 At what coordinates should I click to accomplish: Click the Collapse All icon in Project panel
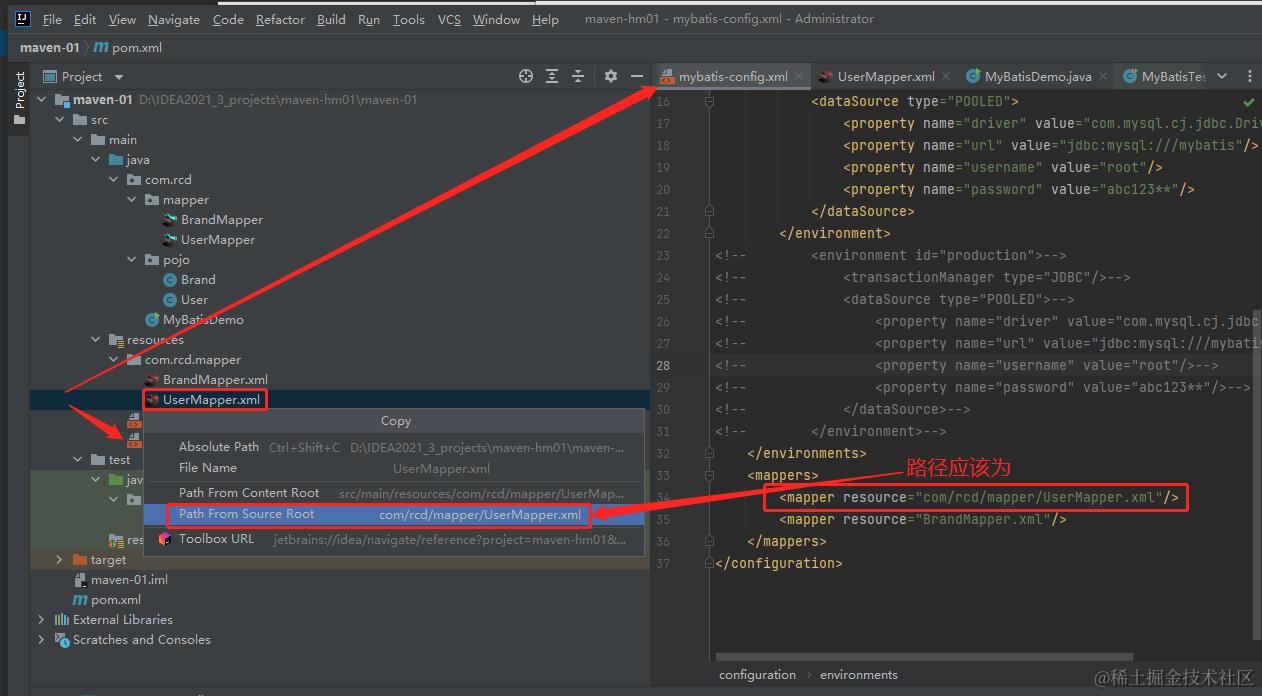tap(577, 76)
